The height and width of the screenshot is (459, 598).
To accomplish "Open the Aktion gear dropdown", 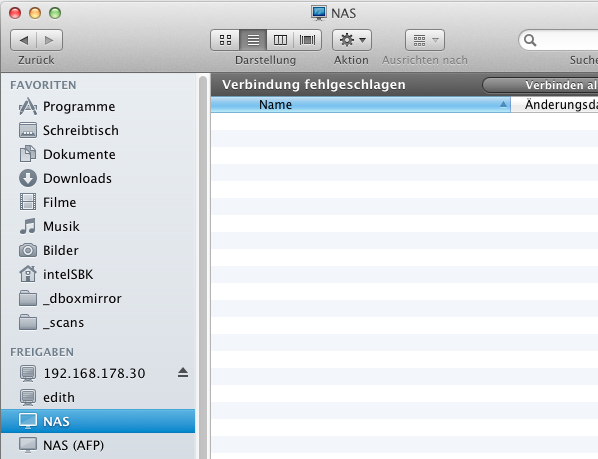I will coord(352,40).
